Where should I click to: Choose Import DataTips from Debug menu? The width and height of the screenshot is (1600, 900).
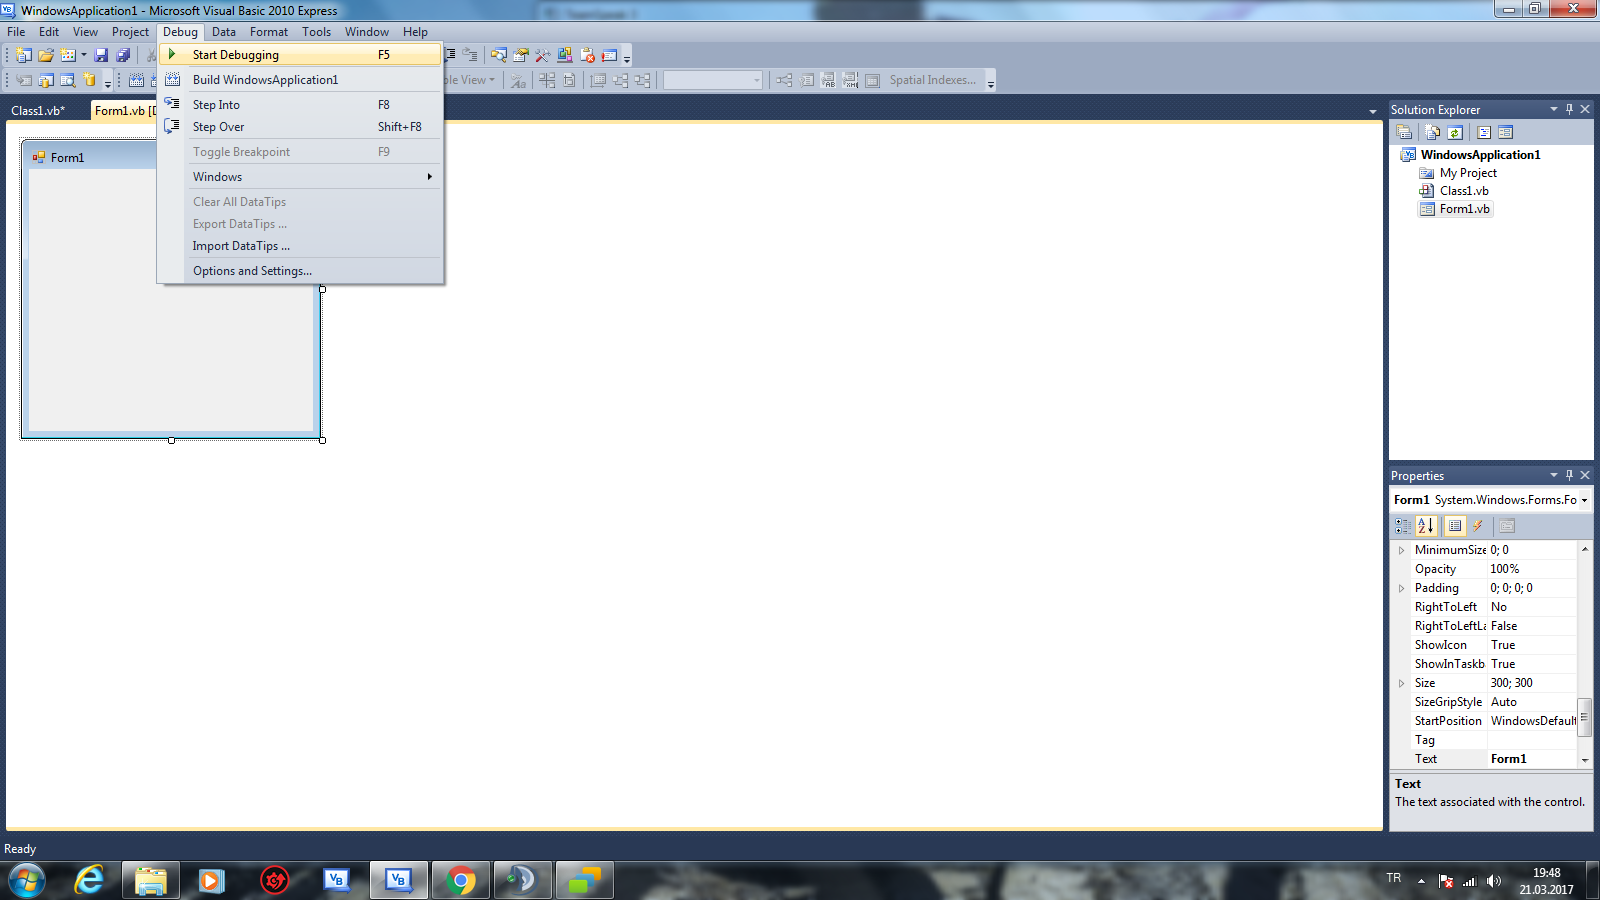(300, 246)
